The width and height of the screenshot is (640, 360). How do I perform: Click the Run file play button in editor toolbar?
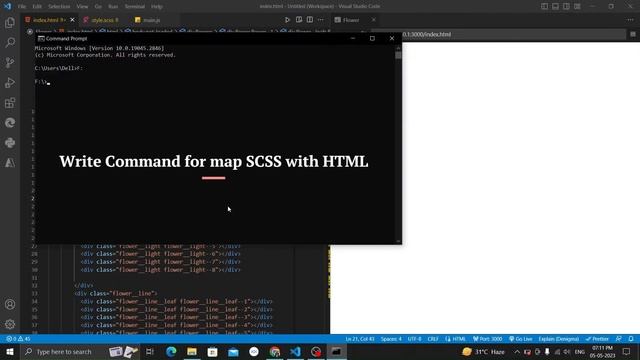click(x=287, y=20)
